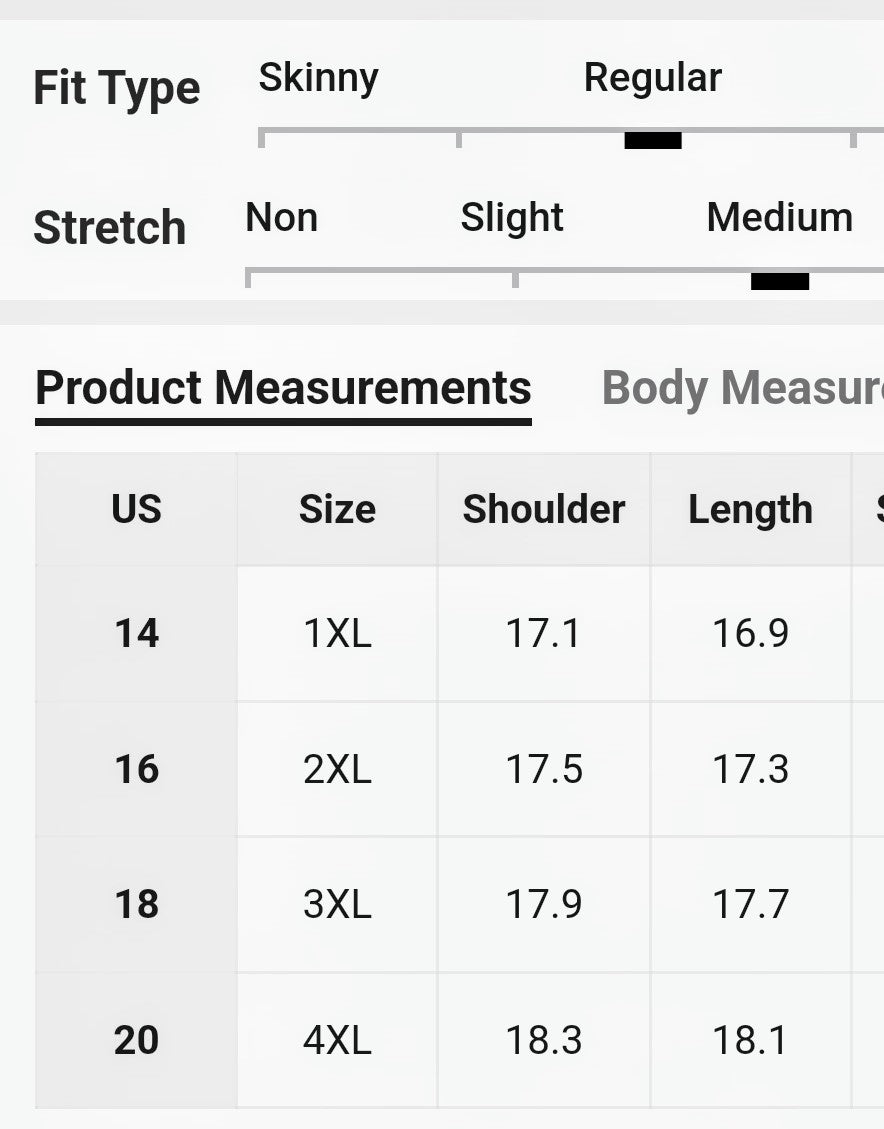Click the Non stretch label
884x1129 pixels.
click(281, 218)
